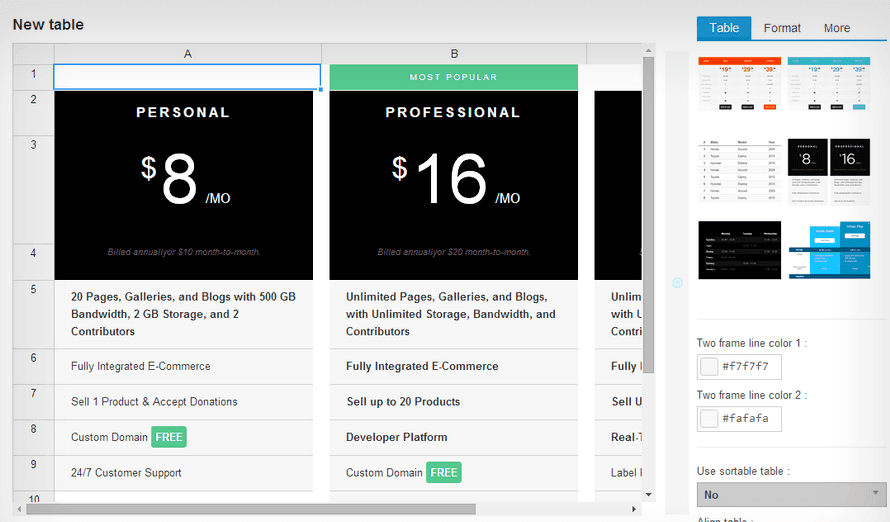
Task: Click the Two frame line color 2 swatch
Action: coord(709,419)
